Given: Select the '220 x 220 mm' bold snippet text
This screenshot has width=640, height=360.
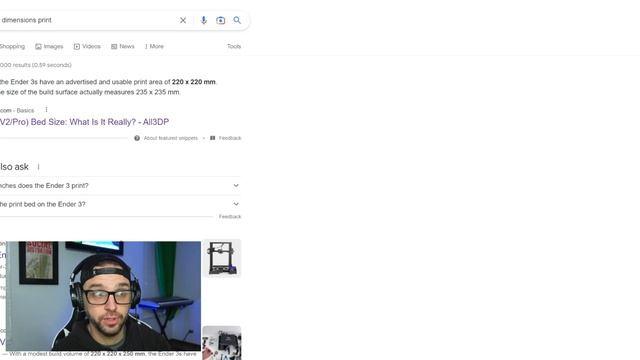Looking at the screenshot, I should tap(193, 82).
